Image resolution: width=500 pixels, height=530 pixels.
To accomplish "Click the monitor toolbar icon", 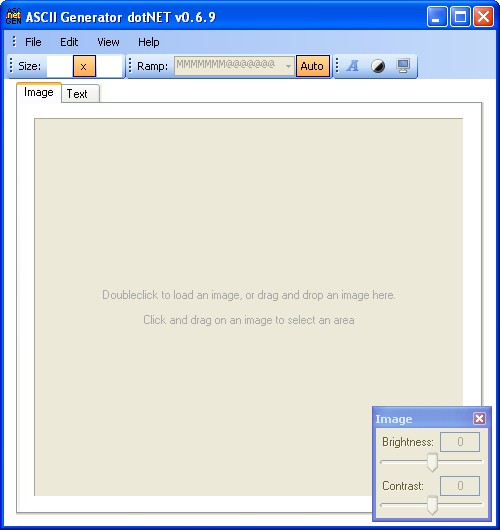I will tap(403, 66).
